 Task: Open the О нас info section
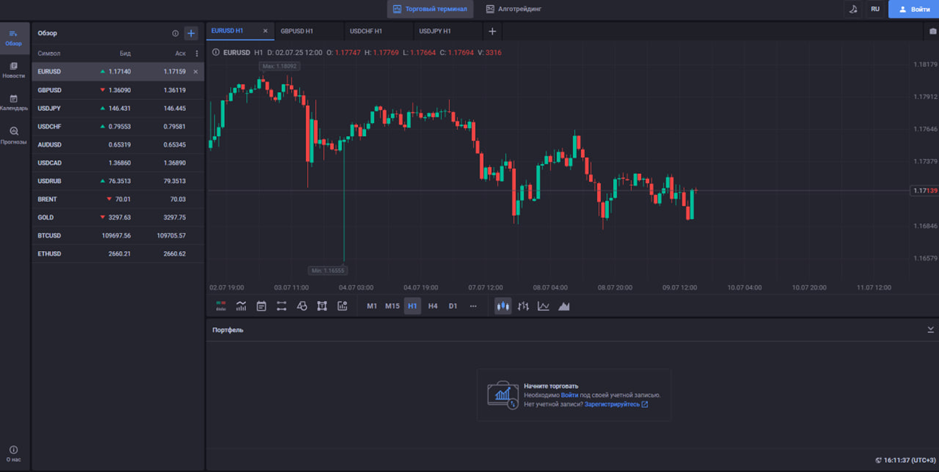click(13, 454)
